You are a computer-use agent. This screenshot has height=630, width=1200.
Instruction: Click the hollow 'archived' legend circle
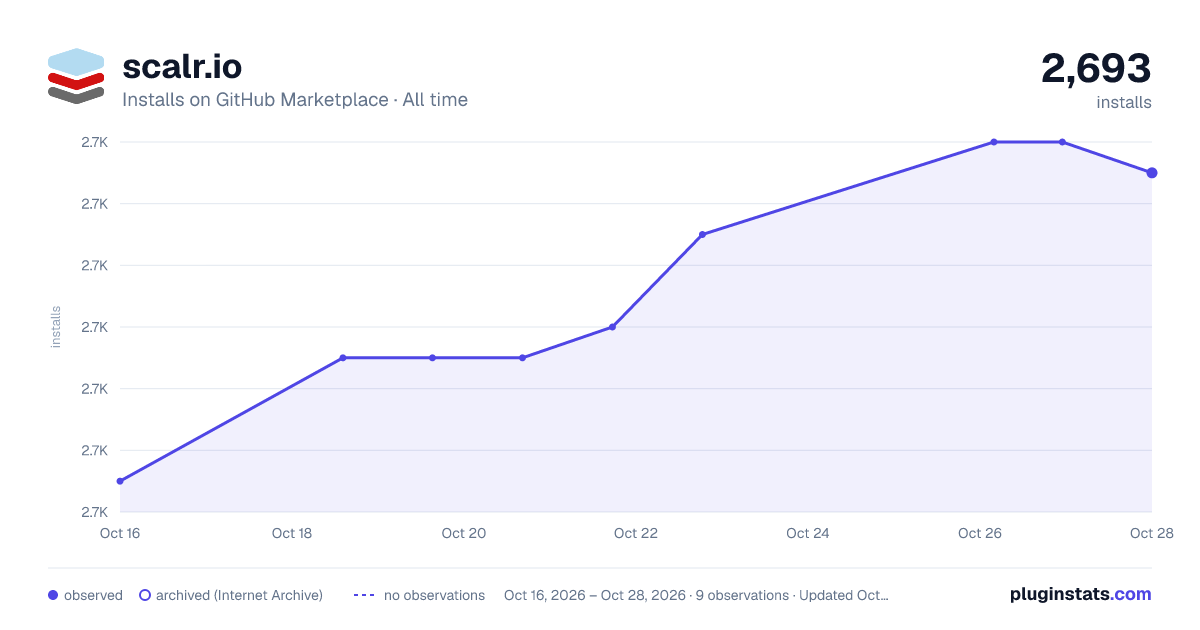pyautogui.click(x=145, y=595)
